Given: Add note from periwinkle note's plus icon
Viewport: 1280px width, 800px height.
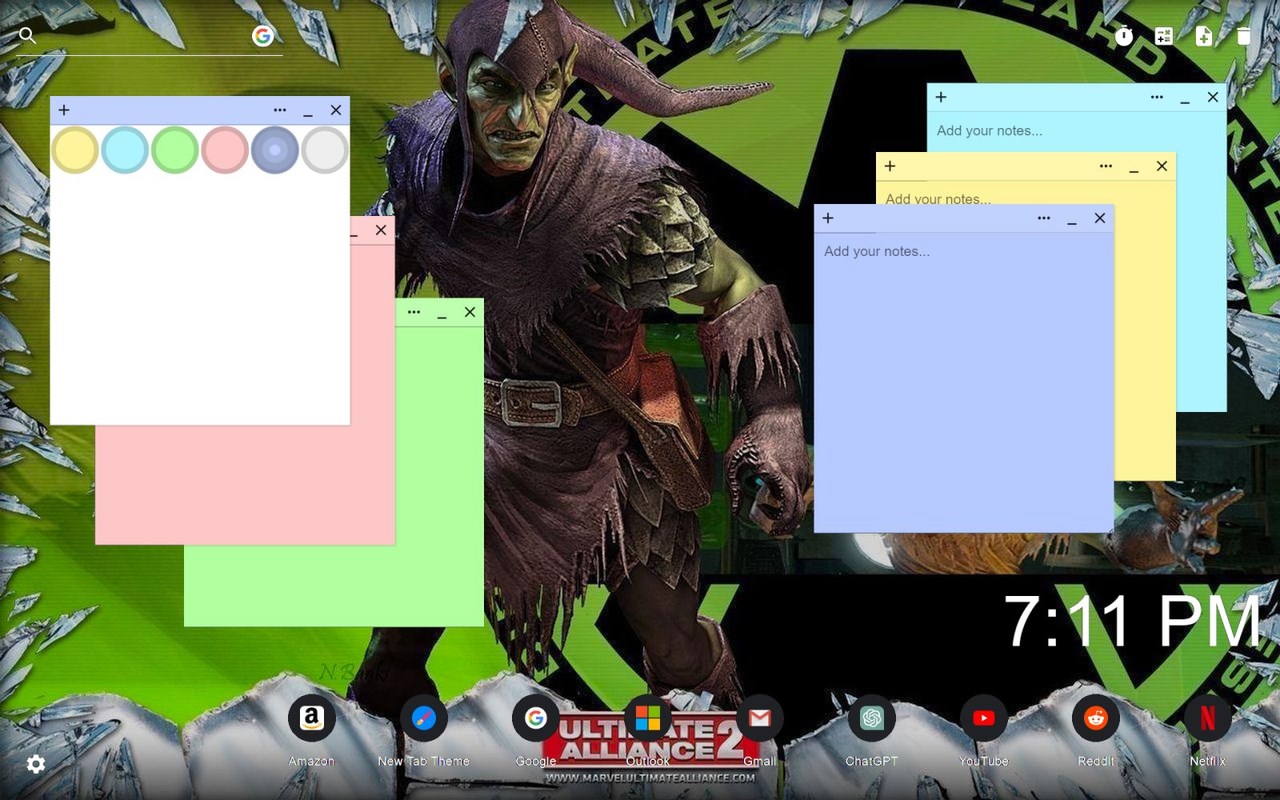Looking at the screenshot, I should tap(828, 218).
